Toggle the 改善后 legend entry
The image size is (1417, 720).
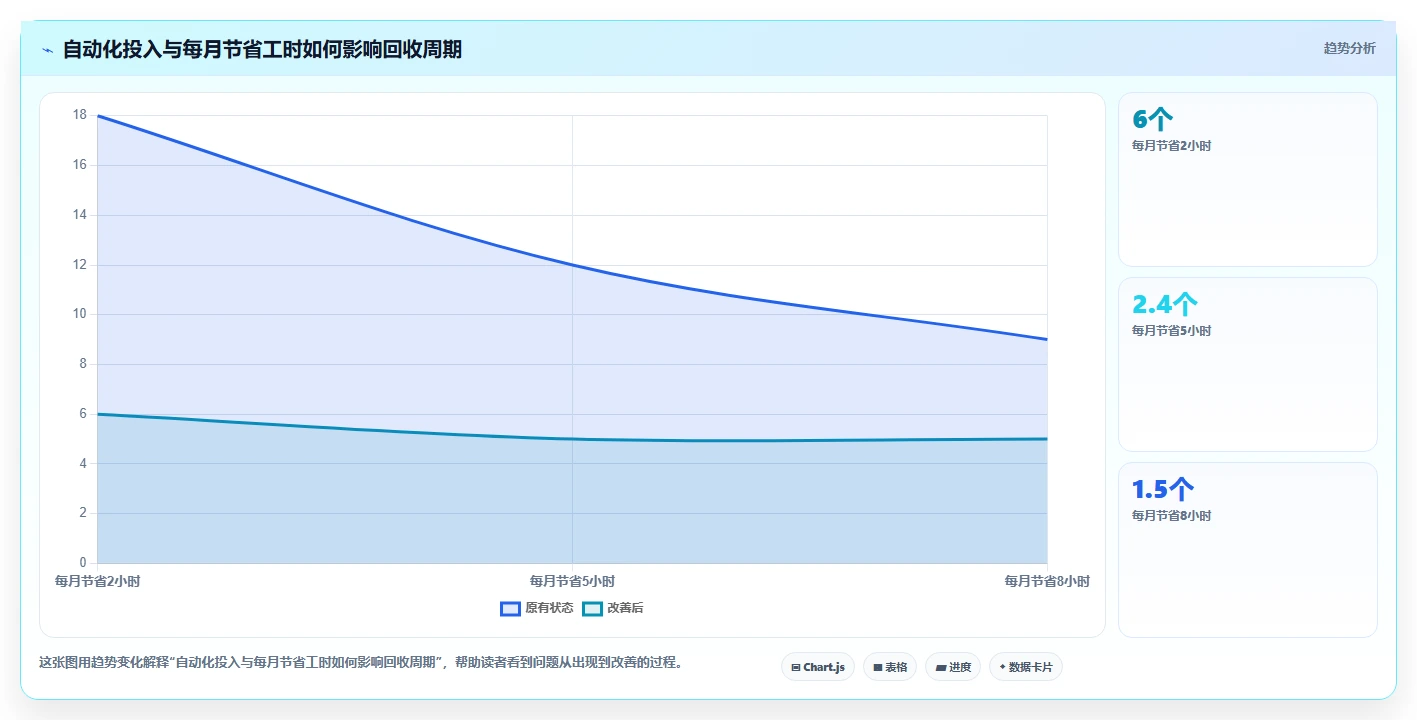(x=613, y=608)
